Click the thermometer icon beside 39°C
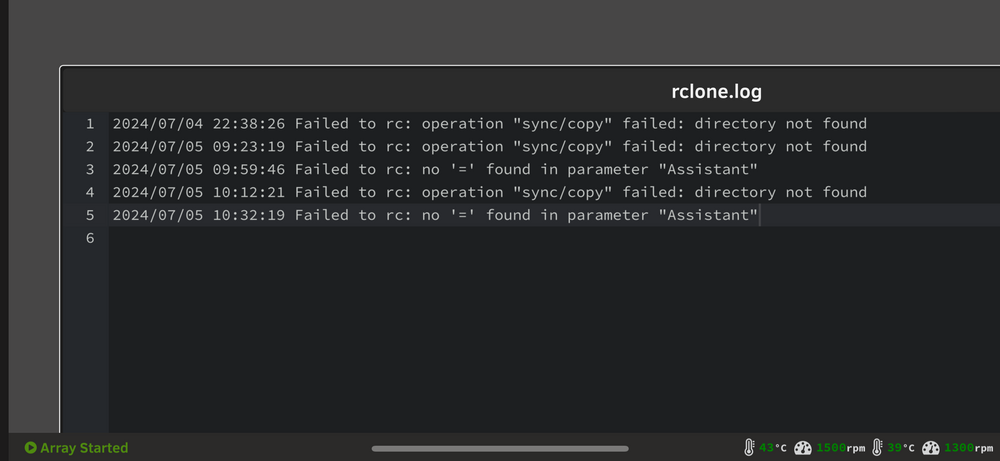 pos(878,448)
